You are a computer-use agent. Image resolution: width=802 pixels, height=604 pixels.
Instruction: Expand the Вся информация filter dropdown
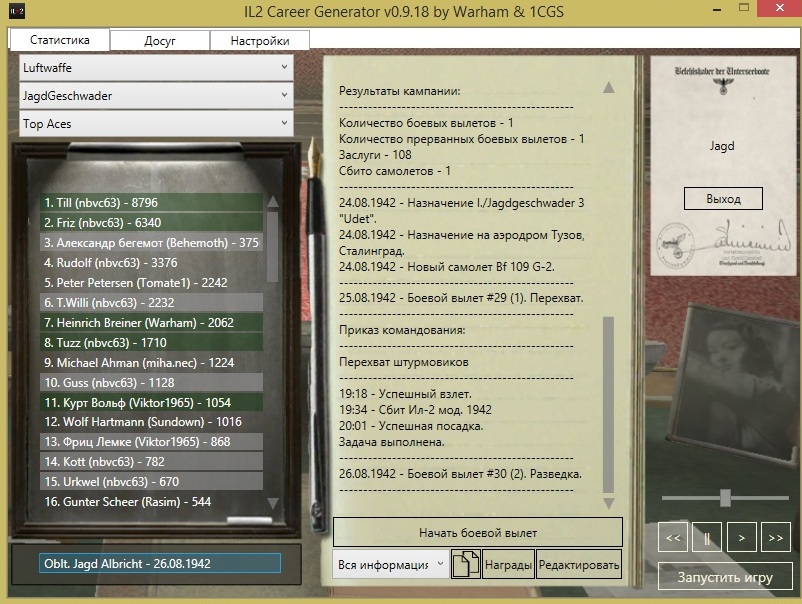[x=391, y=564]
